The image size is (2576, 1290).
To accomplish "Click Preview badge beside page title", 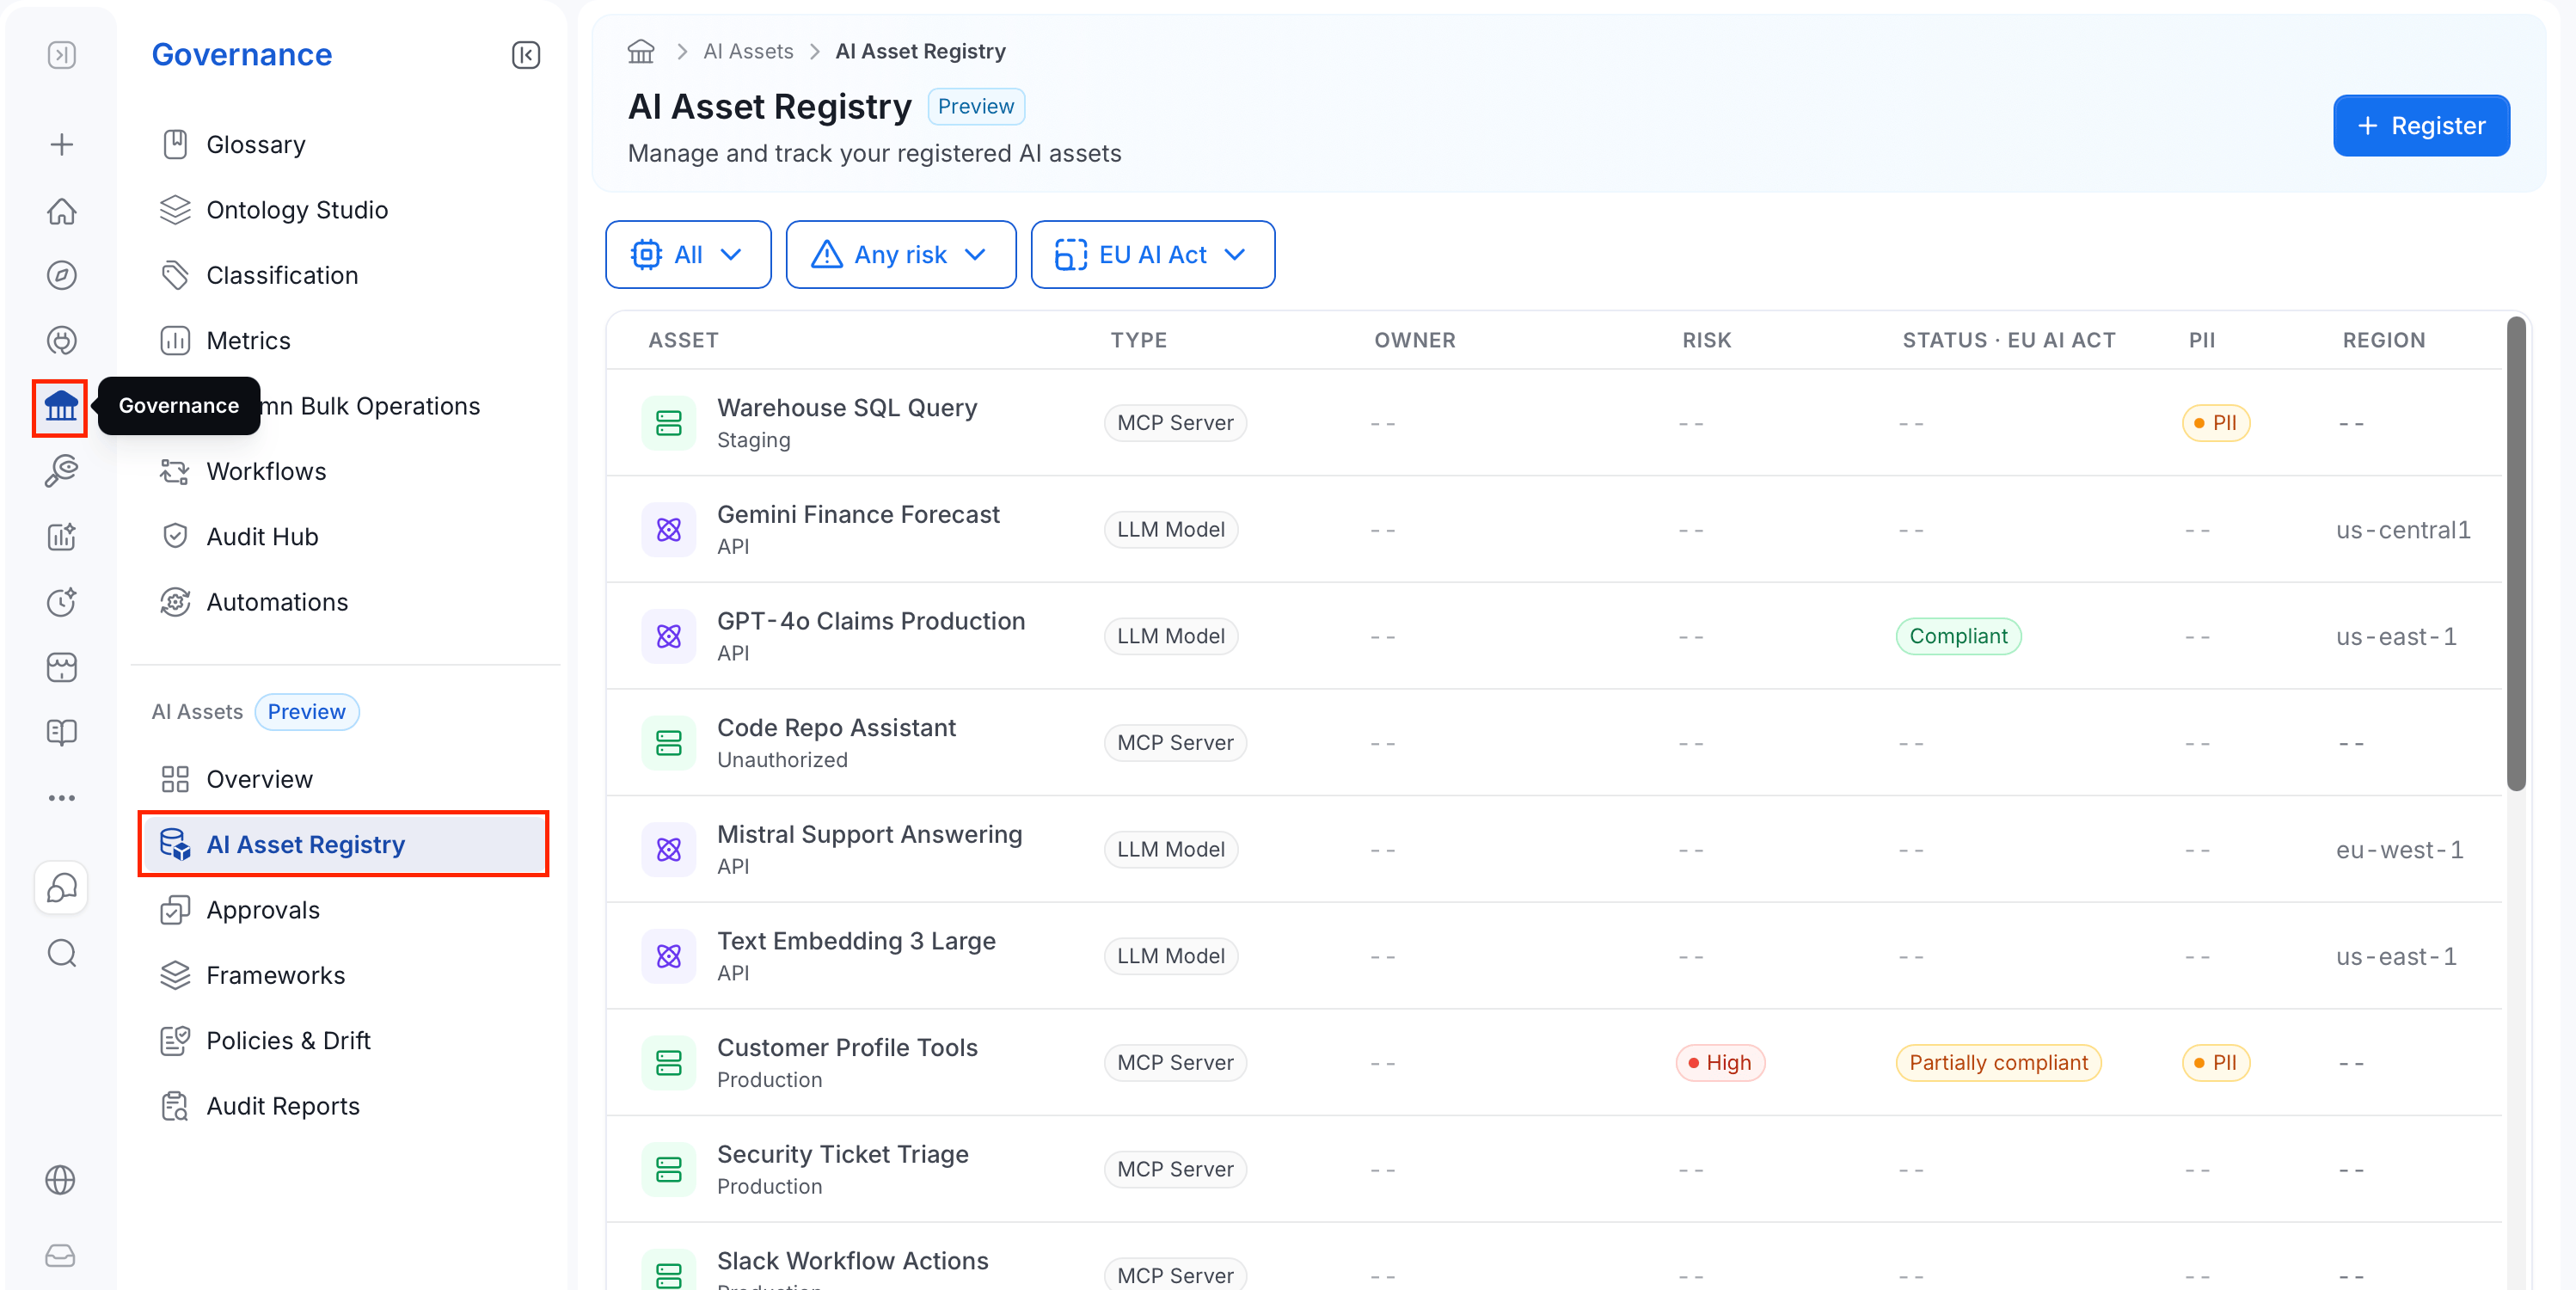I will [975, 107].
